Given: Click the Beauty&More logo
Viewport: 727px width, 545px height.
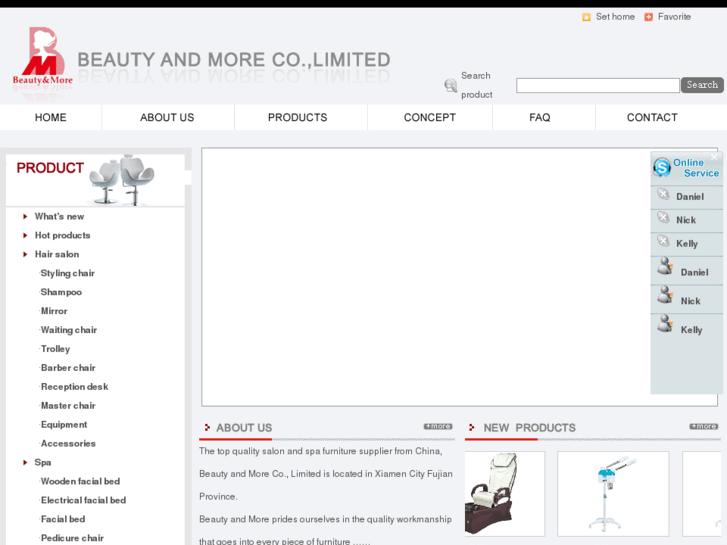Looking at the screenshot, I should point(43,57).
